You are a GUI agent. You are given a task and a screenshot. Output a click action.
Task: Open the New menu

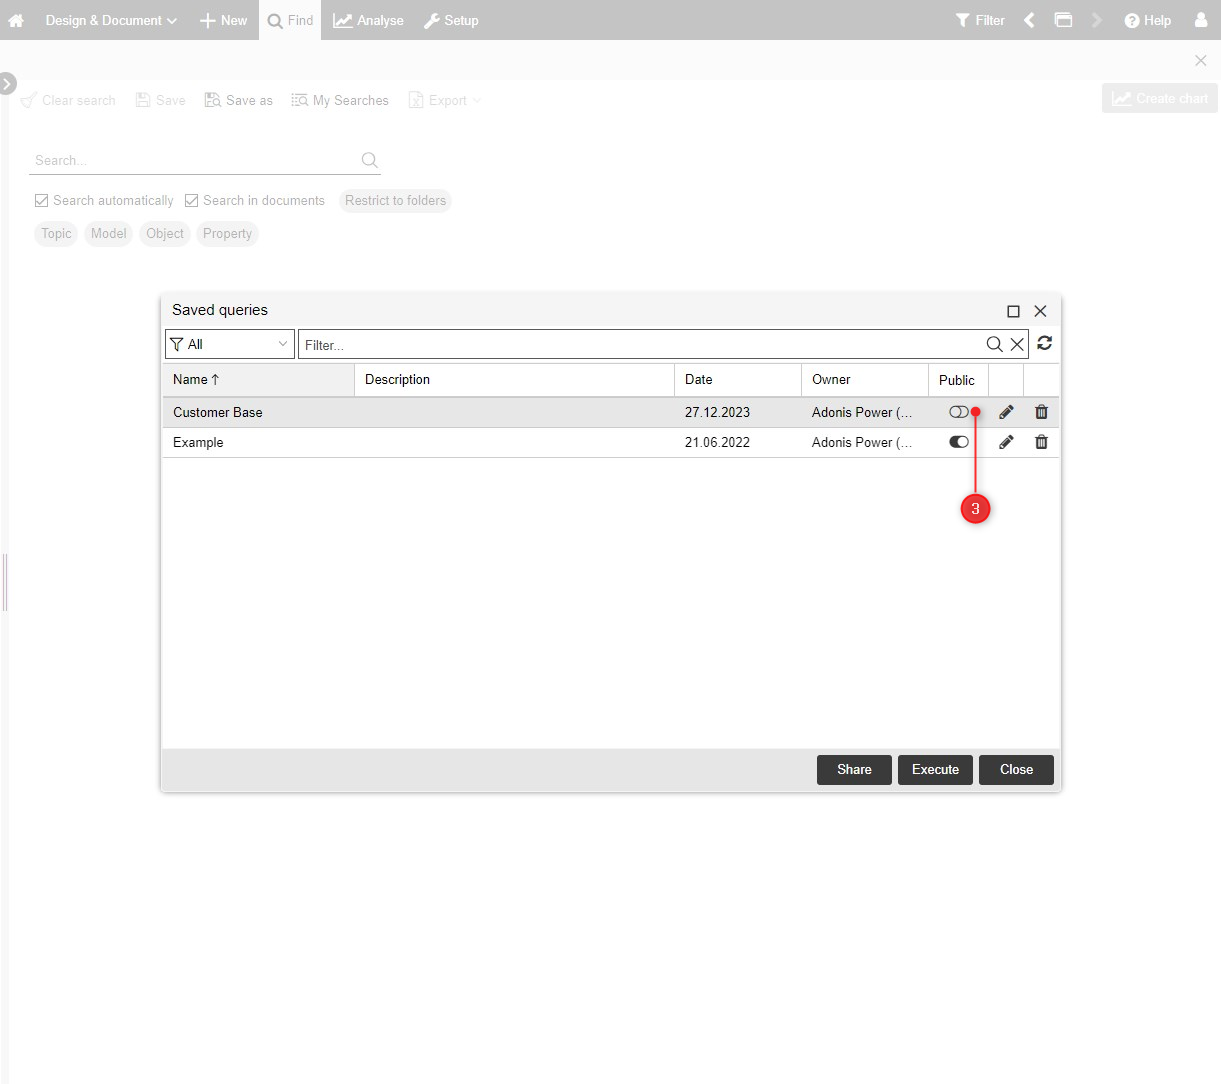pos(223,20)
